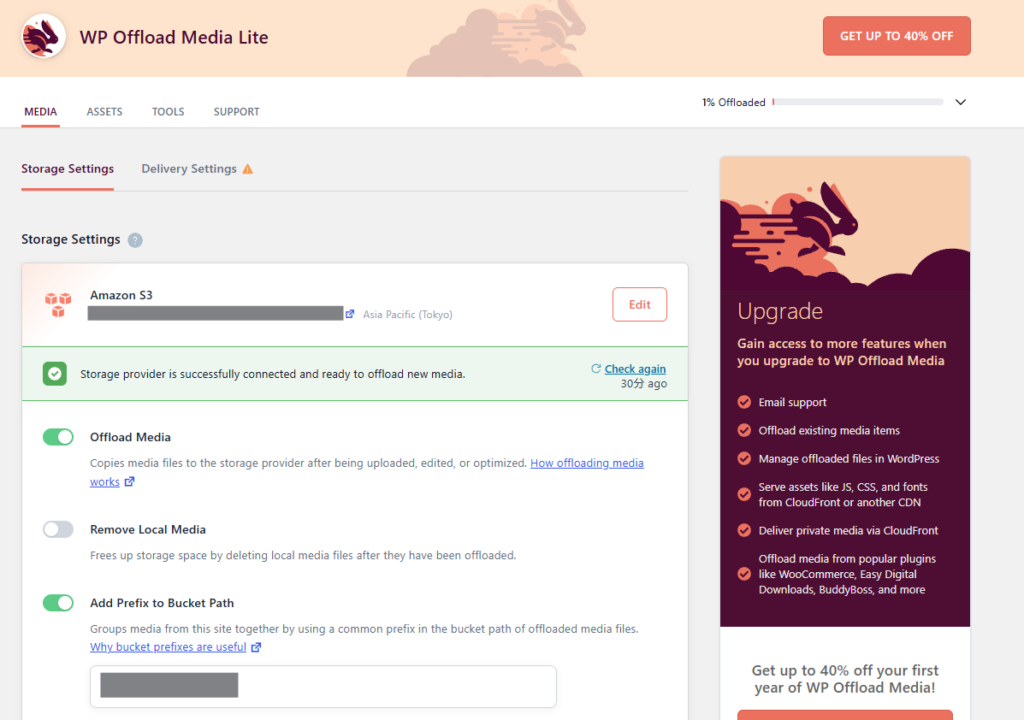Click the Delivery Settings warning triangle icon
Viewport: 1024px width, 720px height.
pos(248,169)
